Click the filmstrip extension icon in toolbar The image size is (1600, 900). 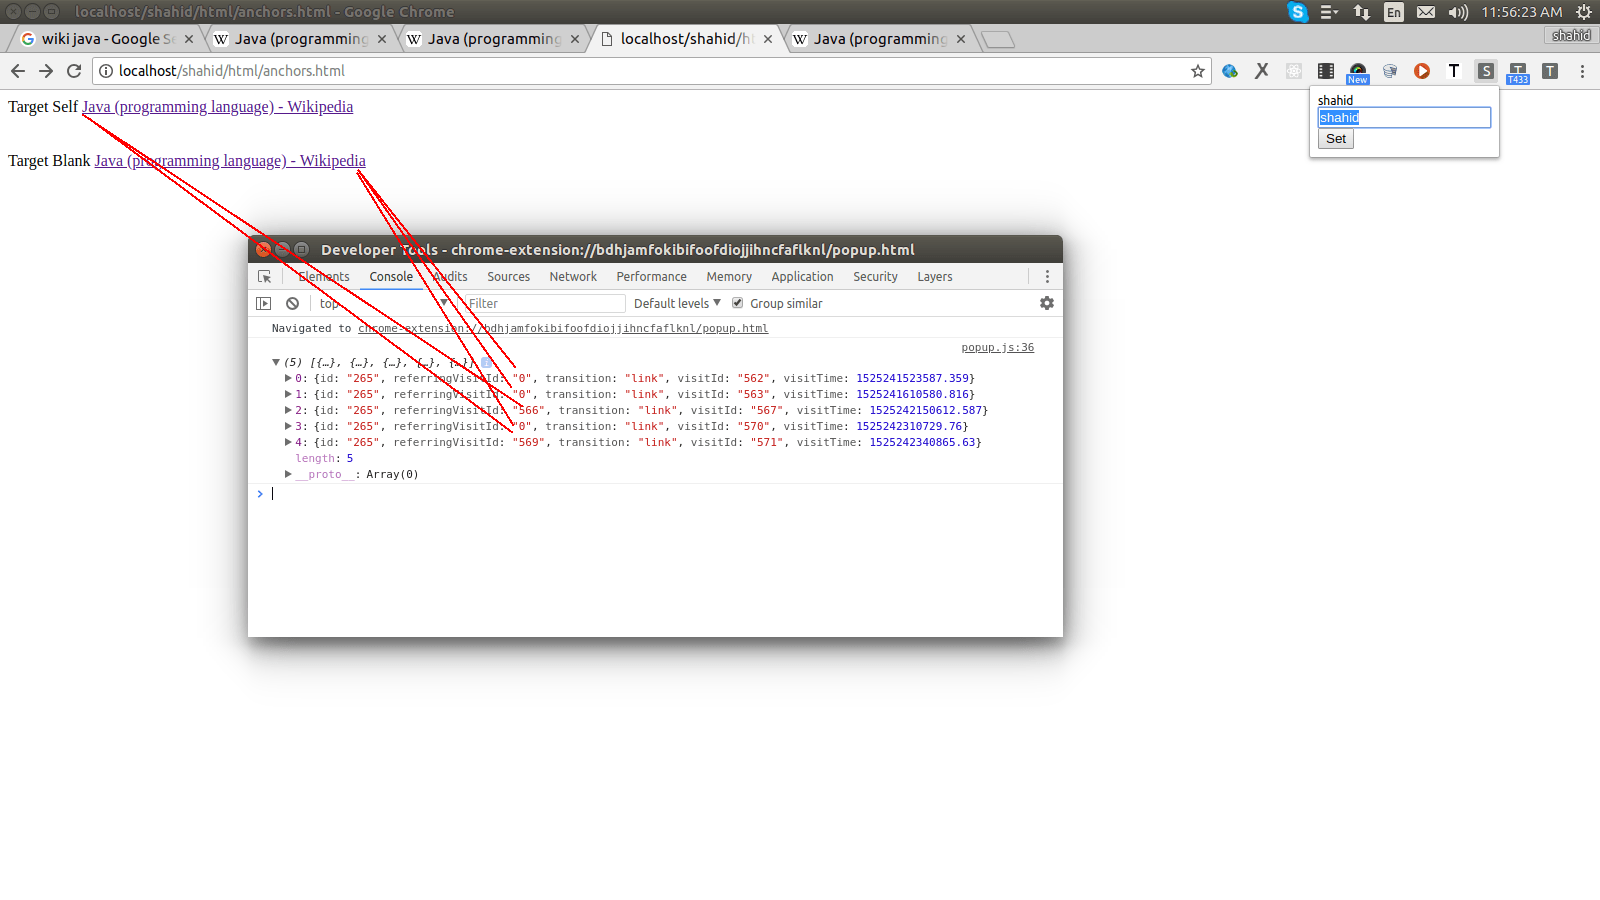[x=1326, y=71]
